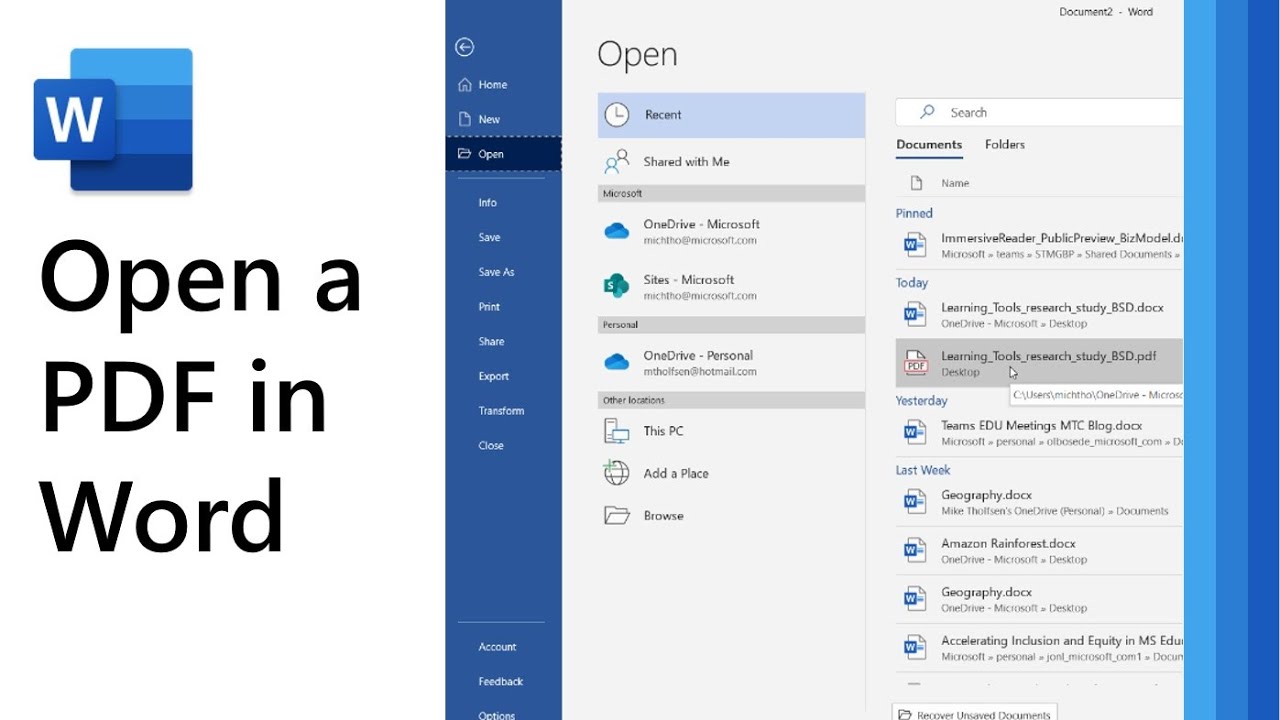Select mtholfsen@hotmail.com under OneDrive - Personal

(700, 372)
